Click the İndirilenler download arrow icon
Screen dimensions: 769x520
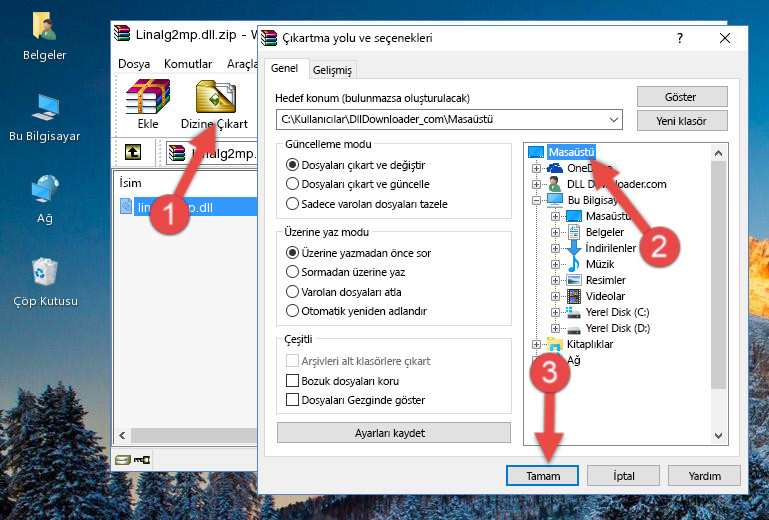[x=573, y=248]
